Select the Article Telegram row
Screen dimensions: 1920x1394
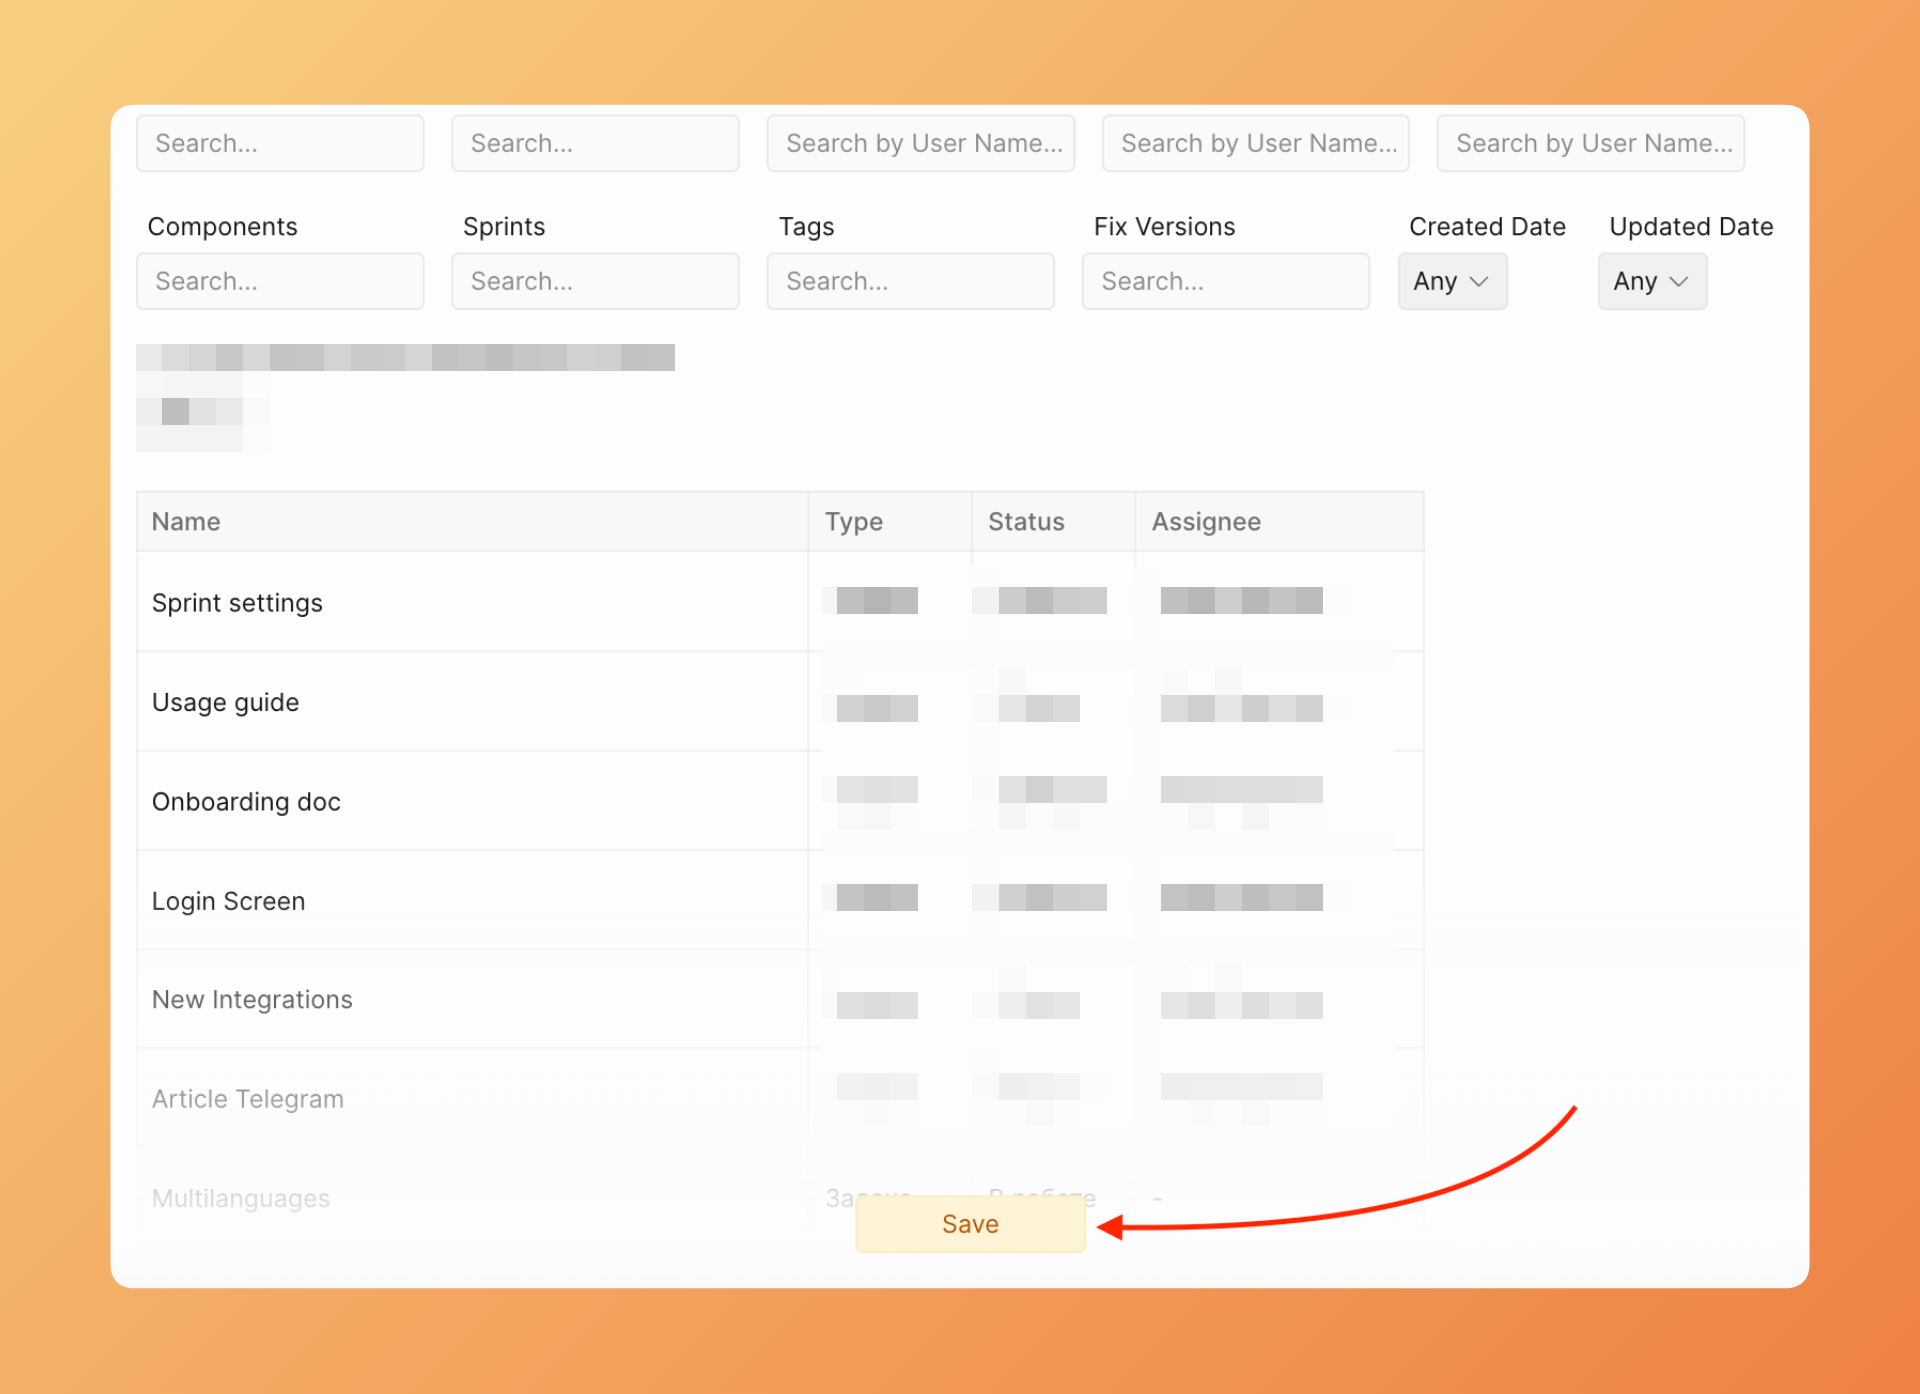click(248, 1099)
